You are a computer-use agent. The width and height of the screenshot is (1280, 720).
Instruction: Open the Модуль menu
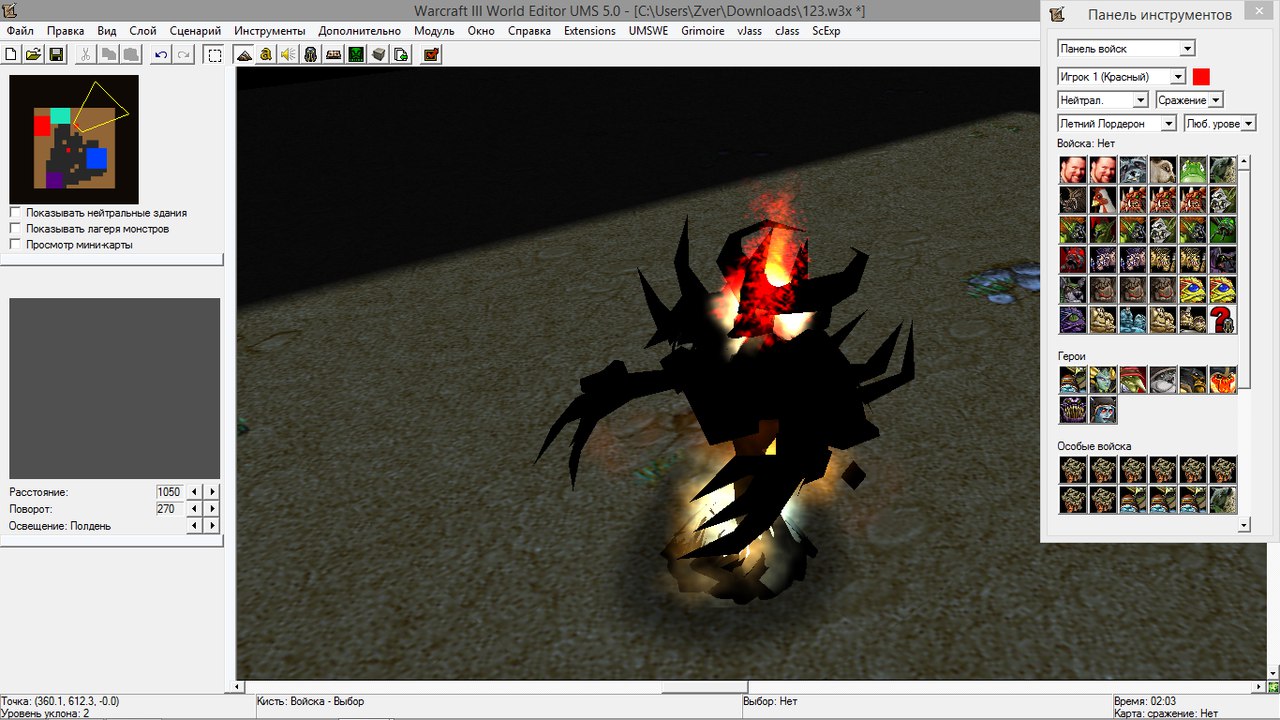point(434,31)
